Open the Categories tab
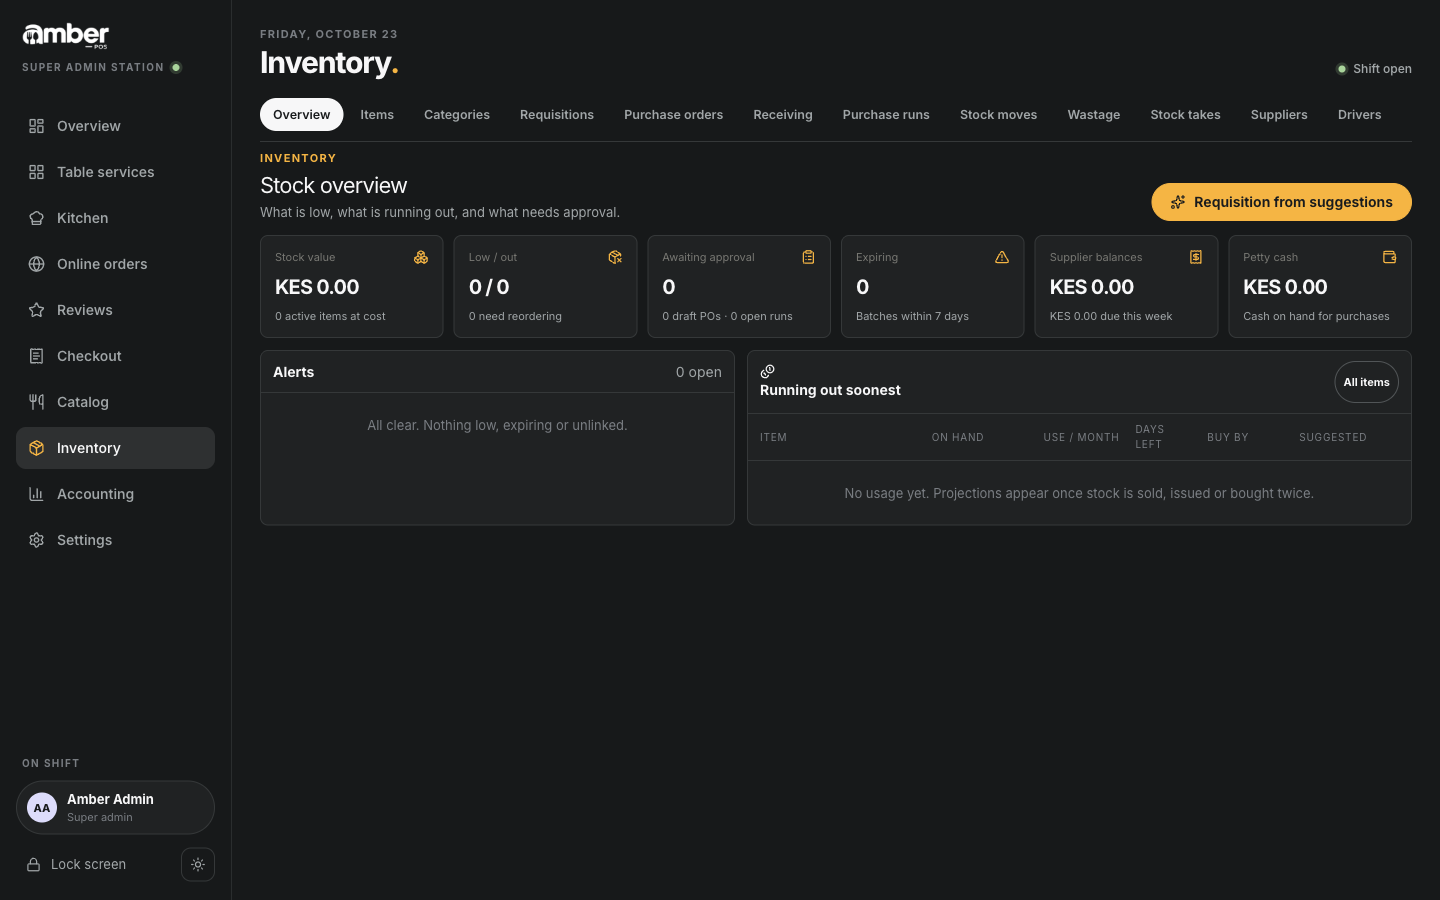The height and width of the screenshot is (900, 1440). coord(457,115)
